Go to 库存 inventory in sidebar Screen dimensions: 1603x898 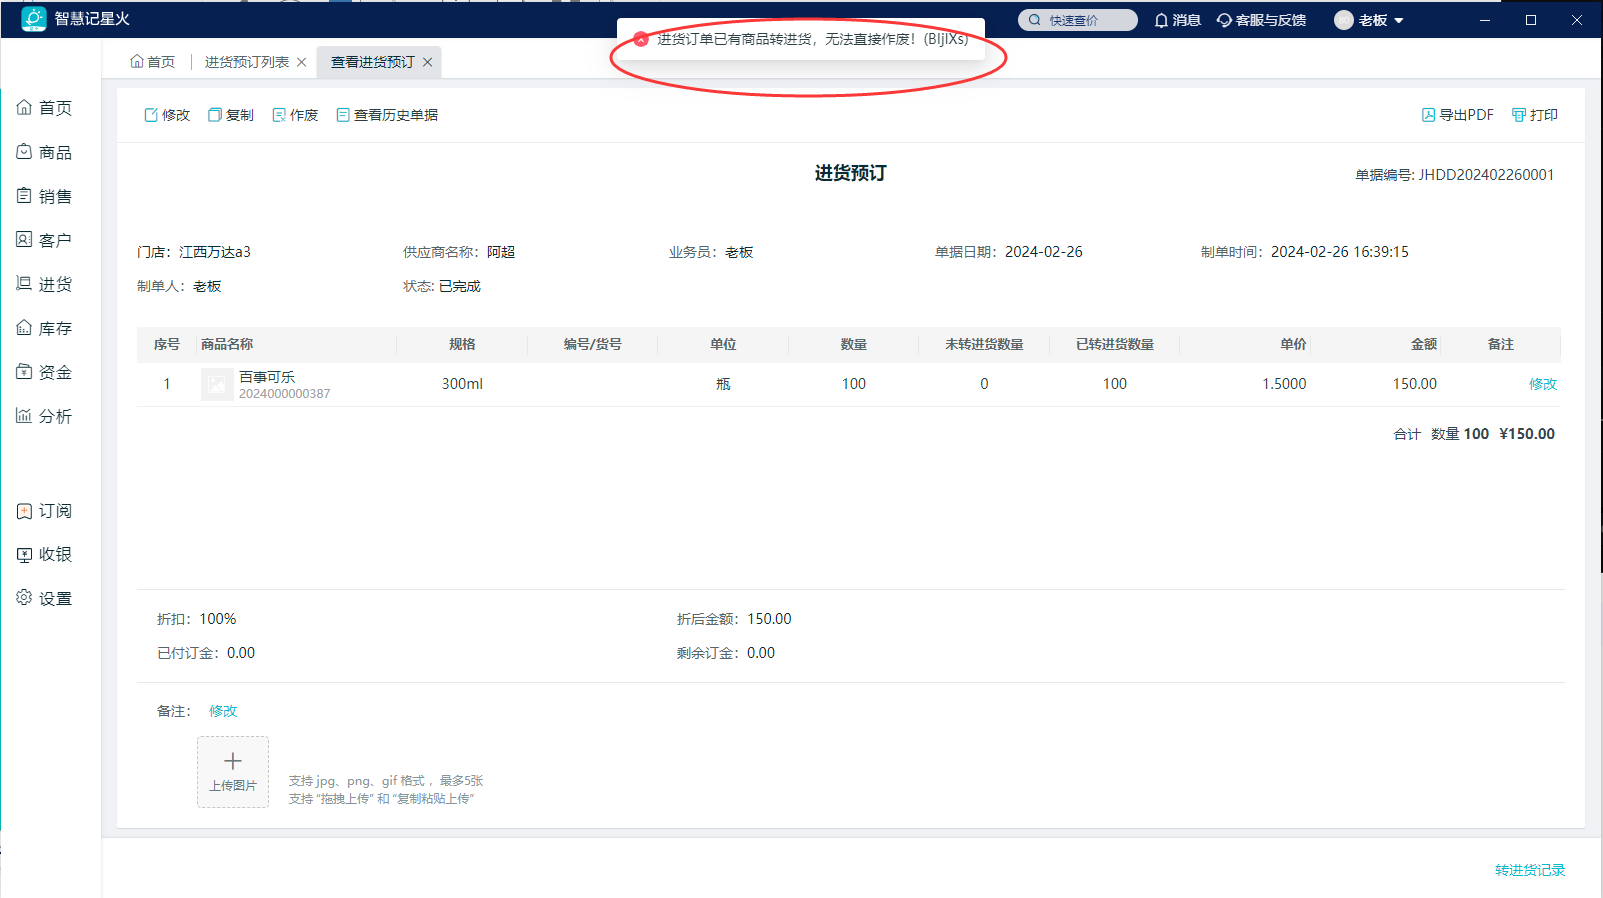[45, 328]
